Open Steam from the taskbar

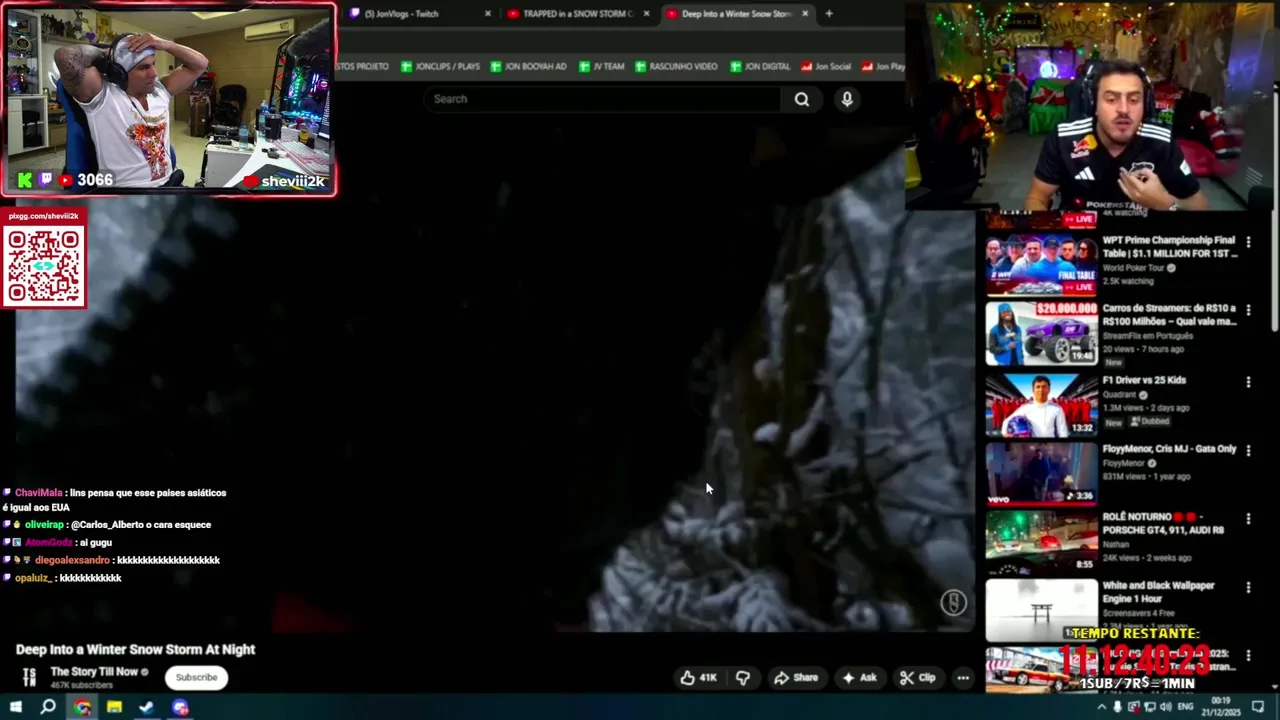click(x=147, y=707)
